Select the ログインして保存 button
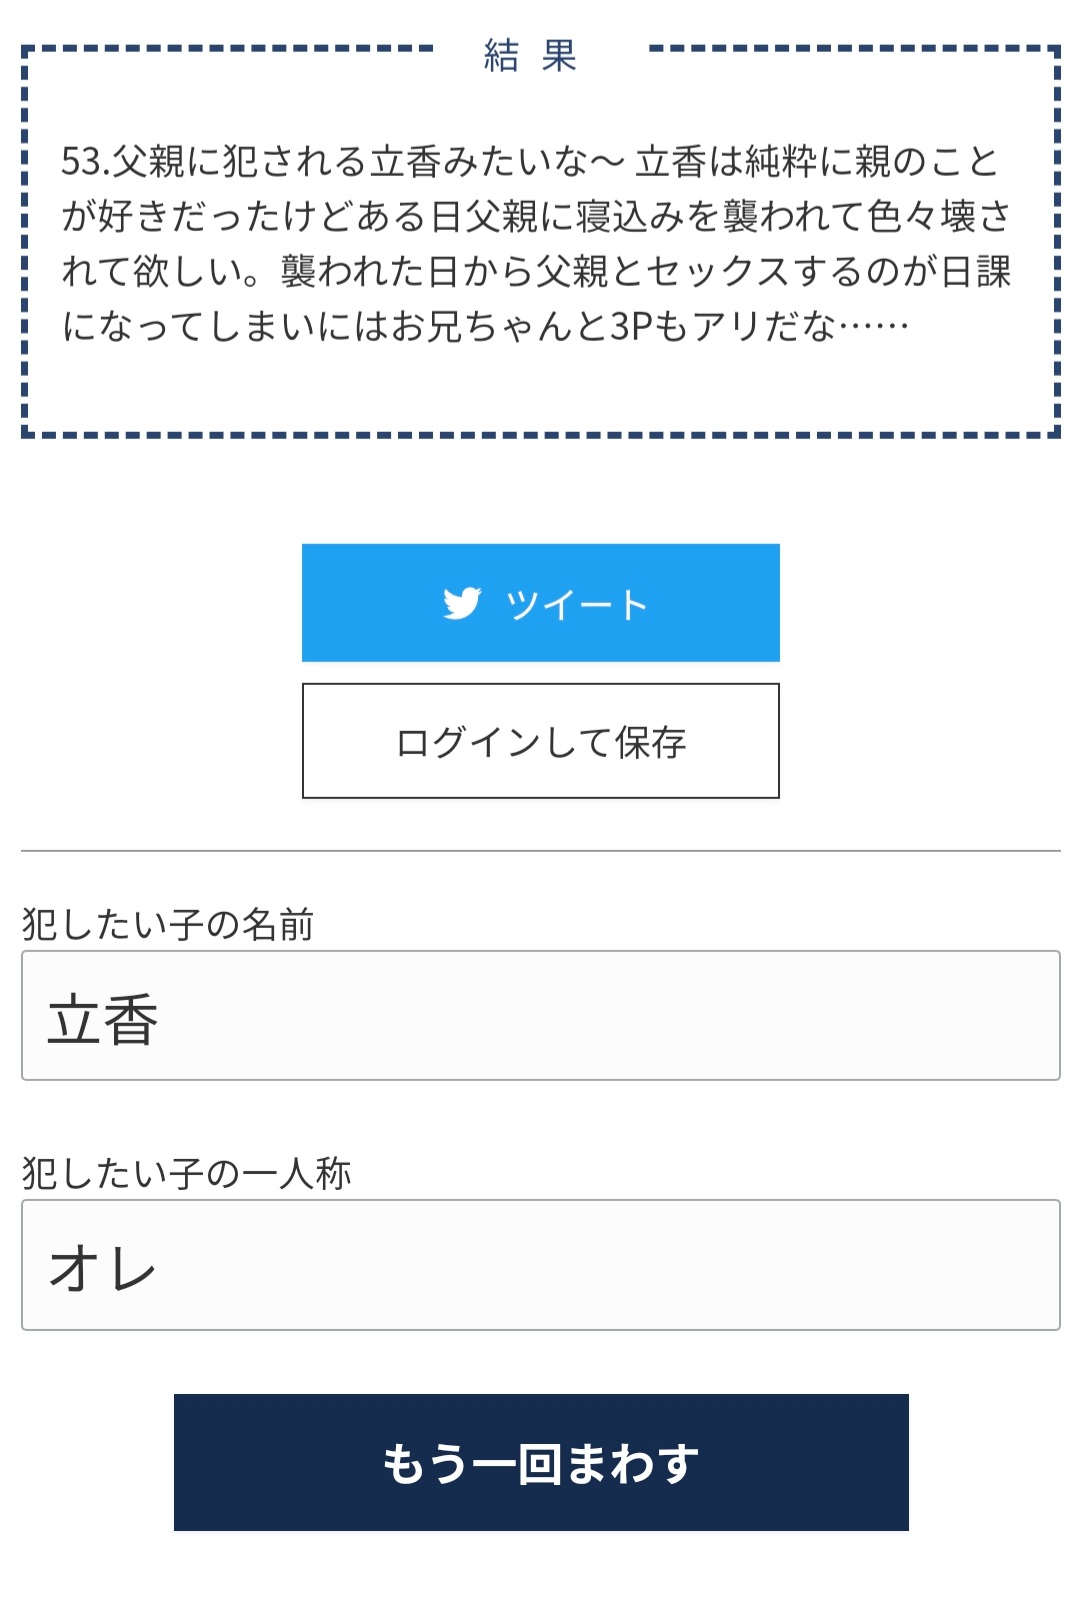 tap(540, 741)
